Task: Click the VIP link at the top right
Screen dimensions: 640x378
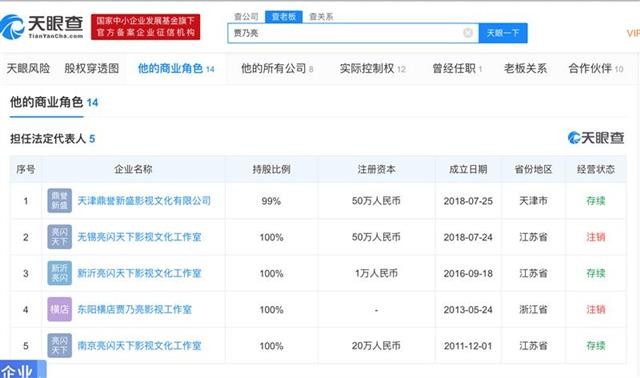Action: click(633, 33)
